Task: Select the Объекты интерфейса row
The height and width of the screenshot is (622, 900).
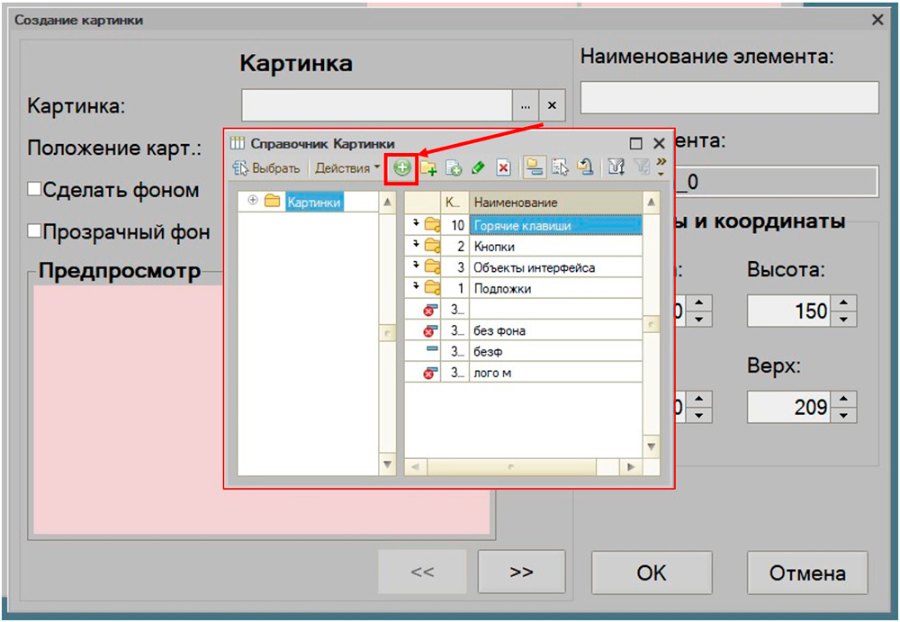Action: [x=523, y=267]
